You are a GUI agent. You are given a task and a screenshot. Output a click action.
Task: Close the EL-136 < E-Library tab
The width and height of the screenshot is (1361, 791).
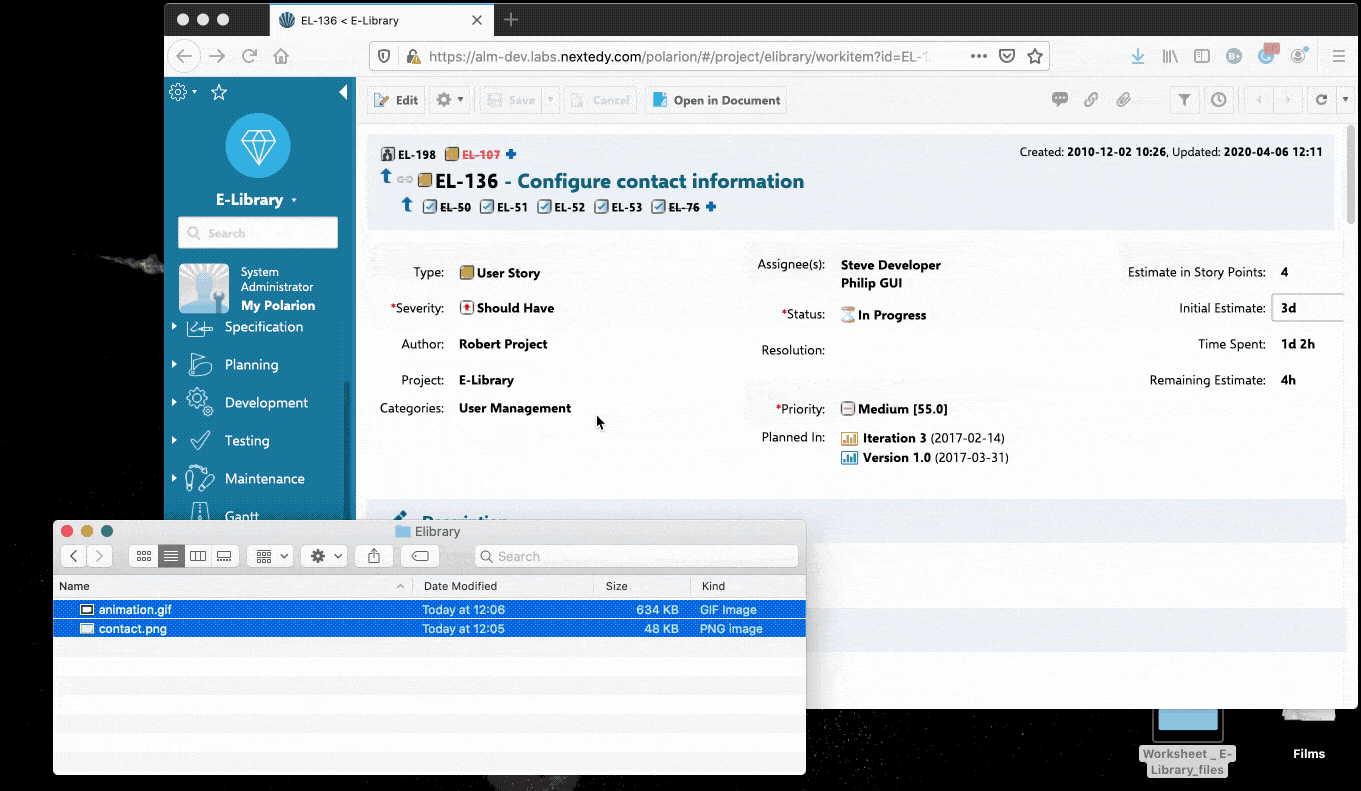(x=477, y=20)
